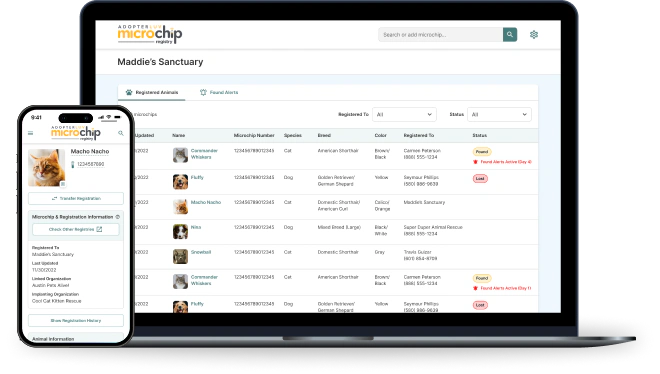The width and height of the screenshot is (660, 374).
Task: Switch to the Registered Animals tab
Action: coord(152,93)
